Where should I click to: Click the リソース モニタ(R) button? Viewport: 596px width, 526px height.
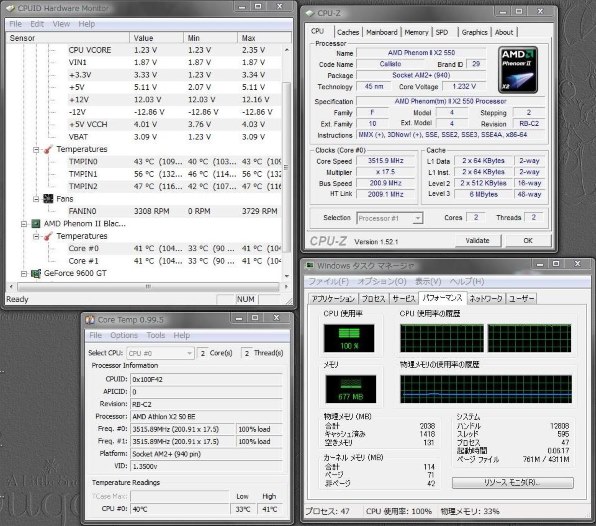[512, 483]
